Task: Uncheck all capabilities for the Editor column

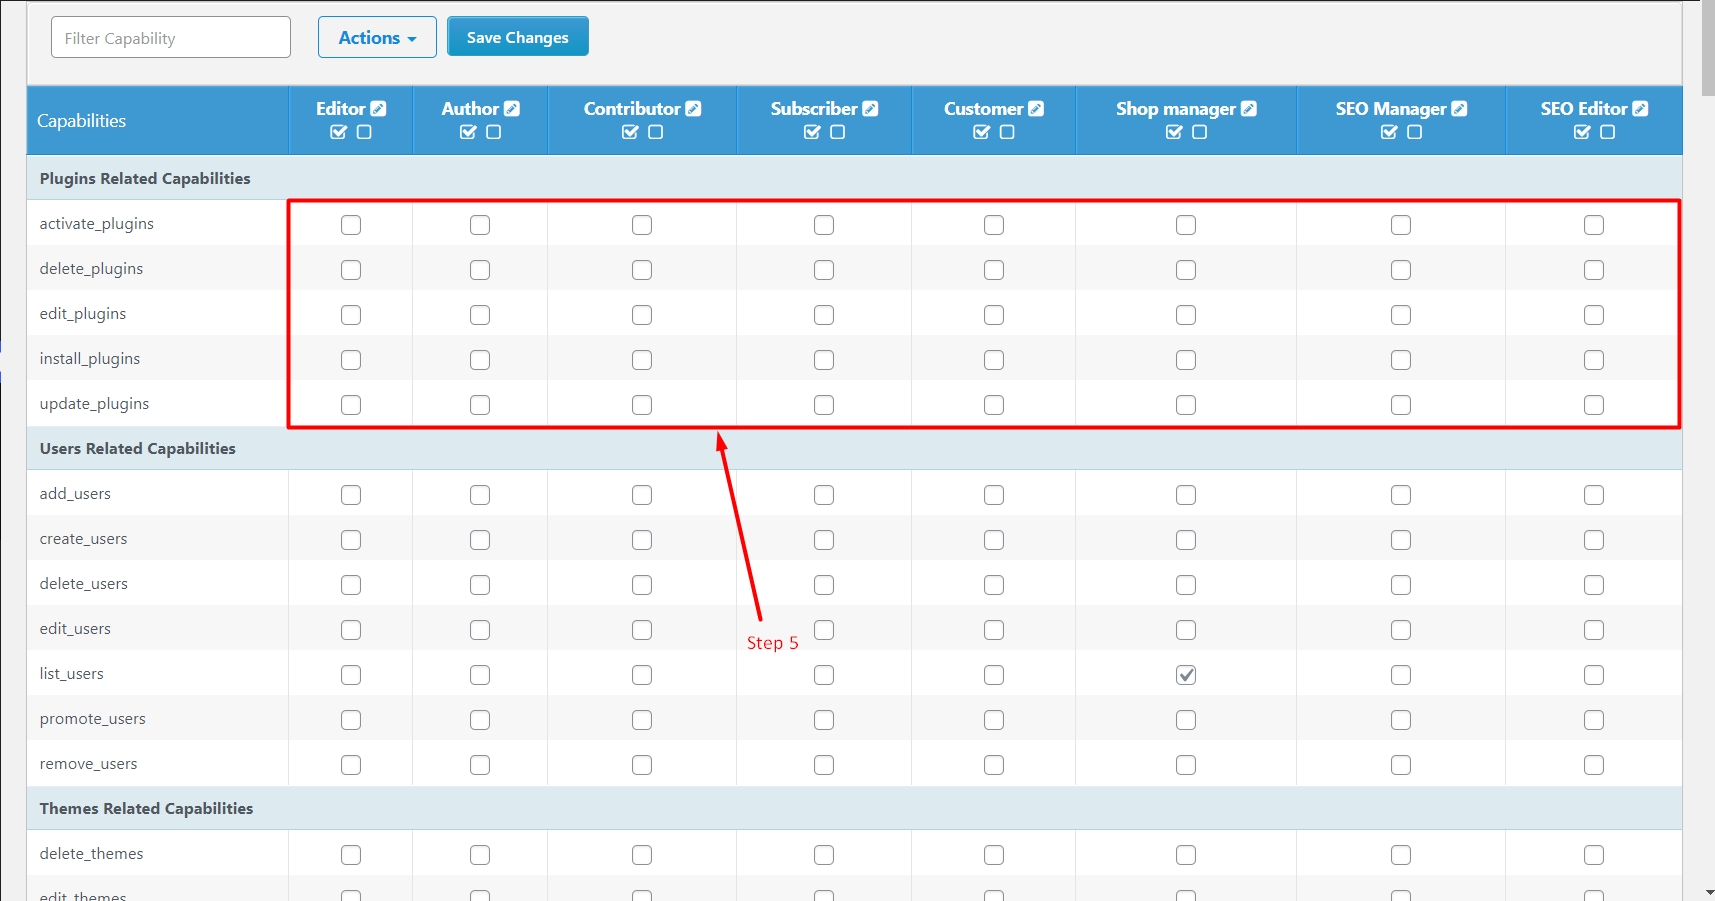Action: [x=364, y=132]
